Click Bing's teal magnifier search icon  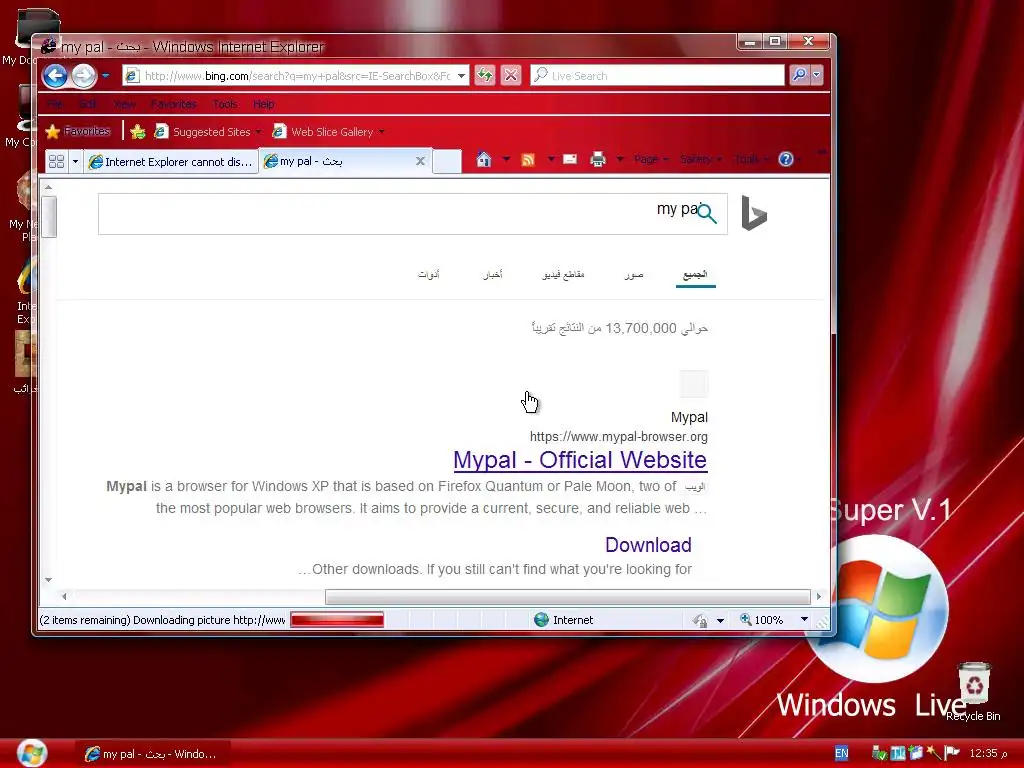click(707, 214)
